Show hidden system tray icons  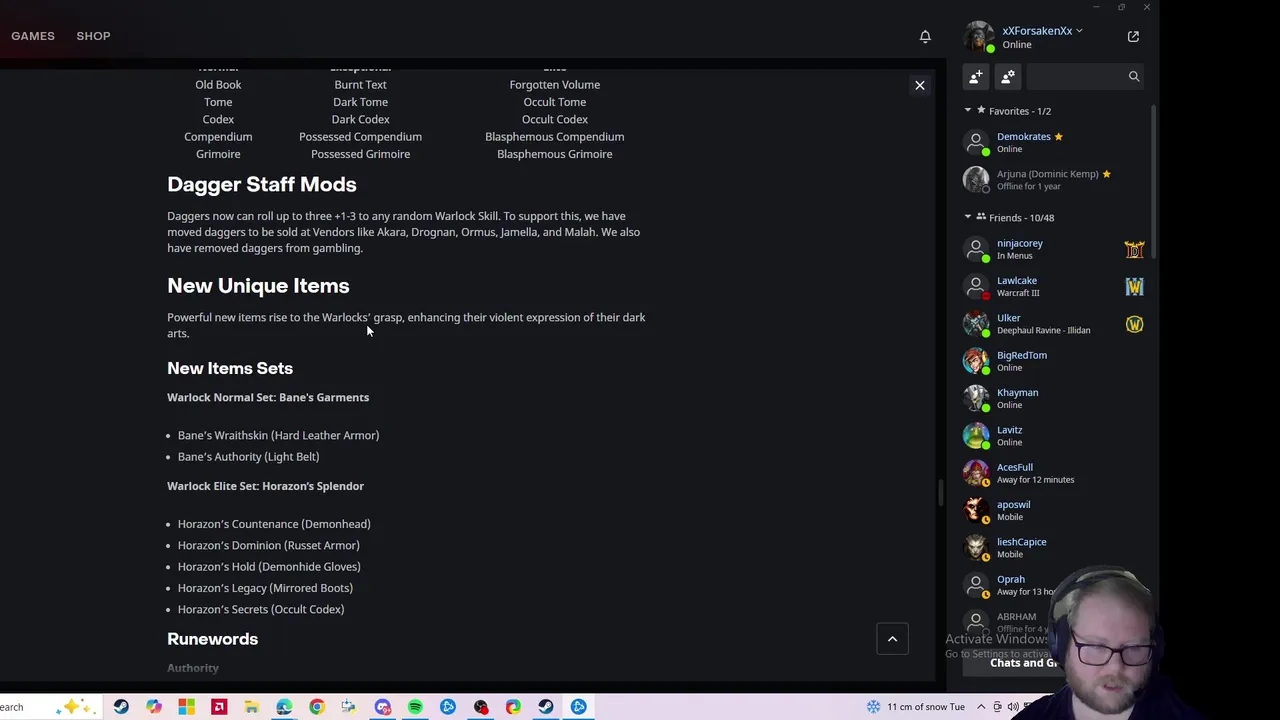pos(981,707)
